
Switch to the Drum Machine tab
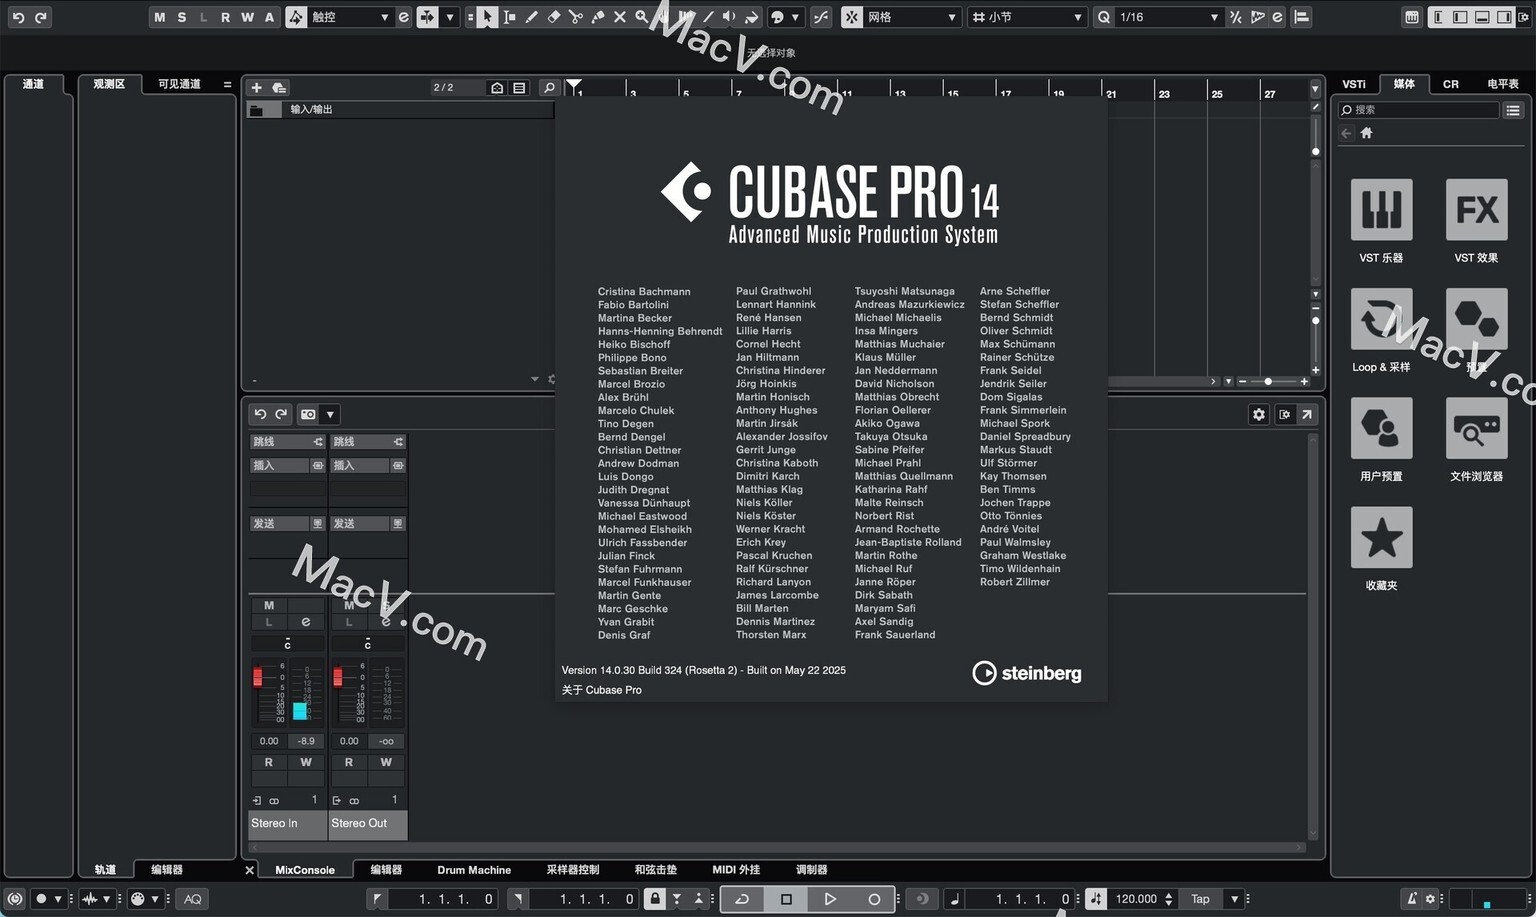coord(474,870)
